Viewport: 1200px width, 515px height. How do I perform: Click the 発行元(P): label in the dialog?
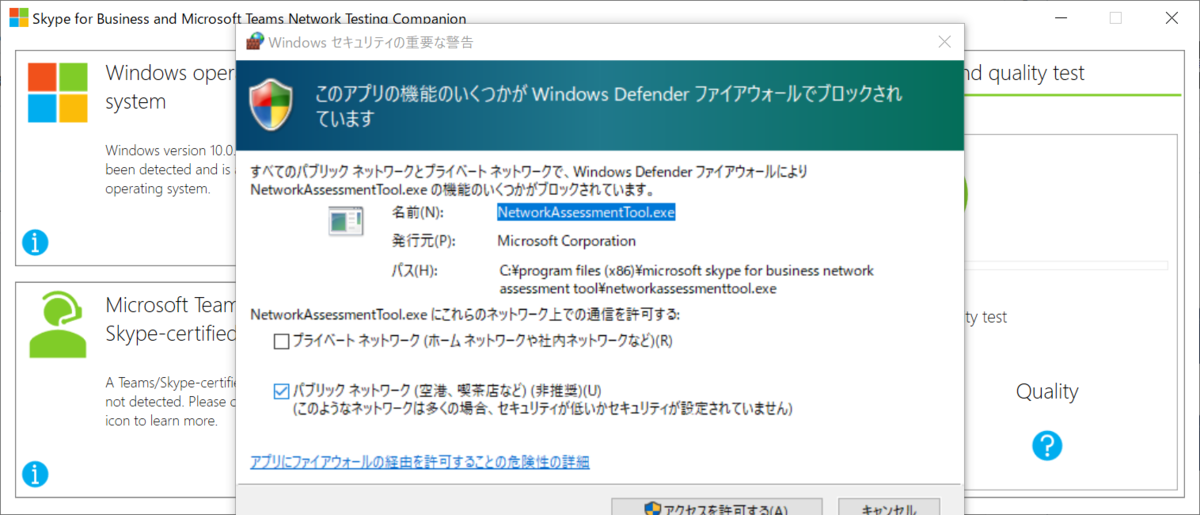click(x=424, y=241)
